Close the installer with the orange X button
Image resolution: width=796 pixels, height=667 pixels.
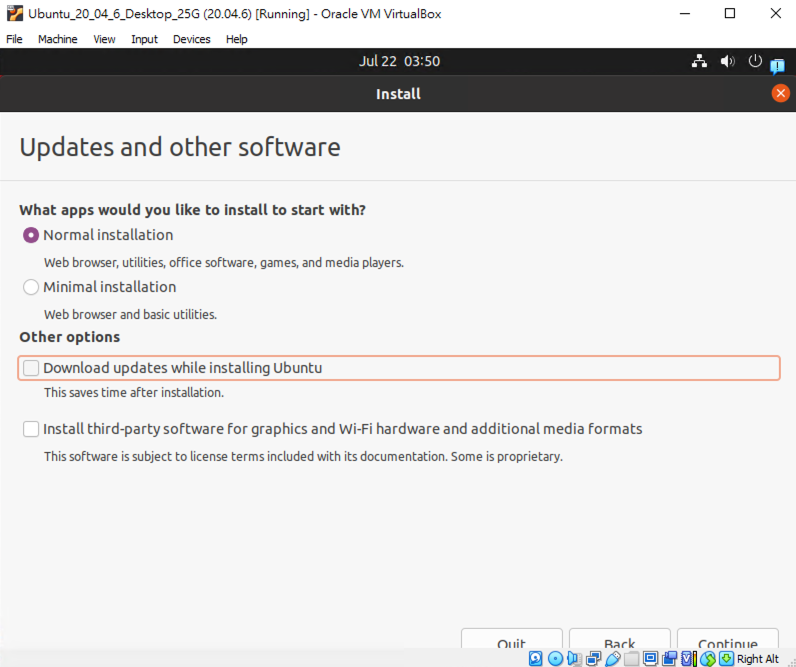780,93
